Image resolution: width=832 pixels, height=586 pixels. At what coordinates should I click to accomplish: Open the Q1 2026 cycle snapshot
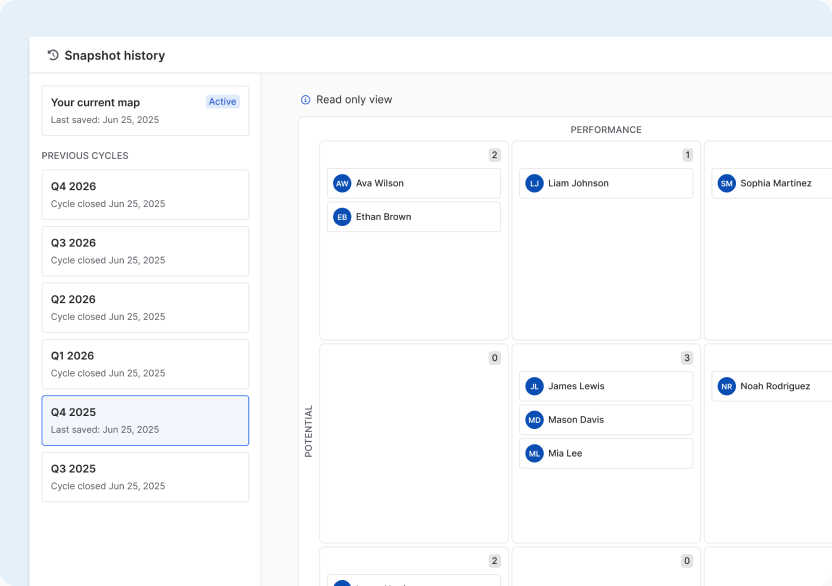click(x=145, y=364)
